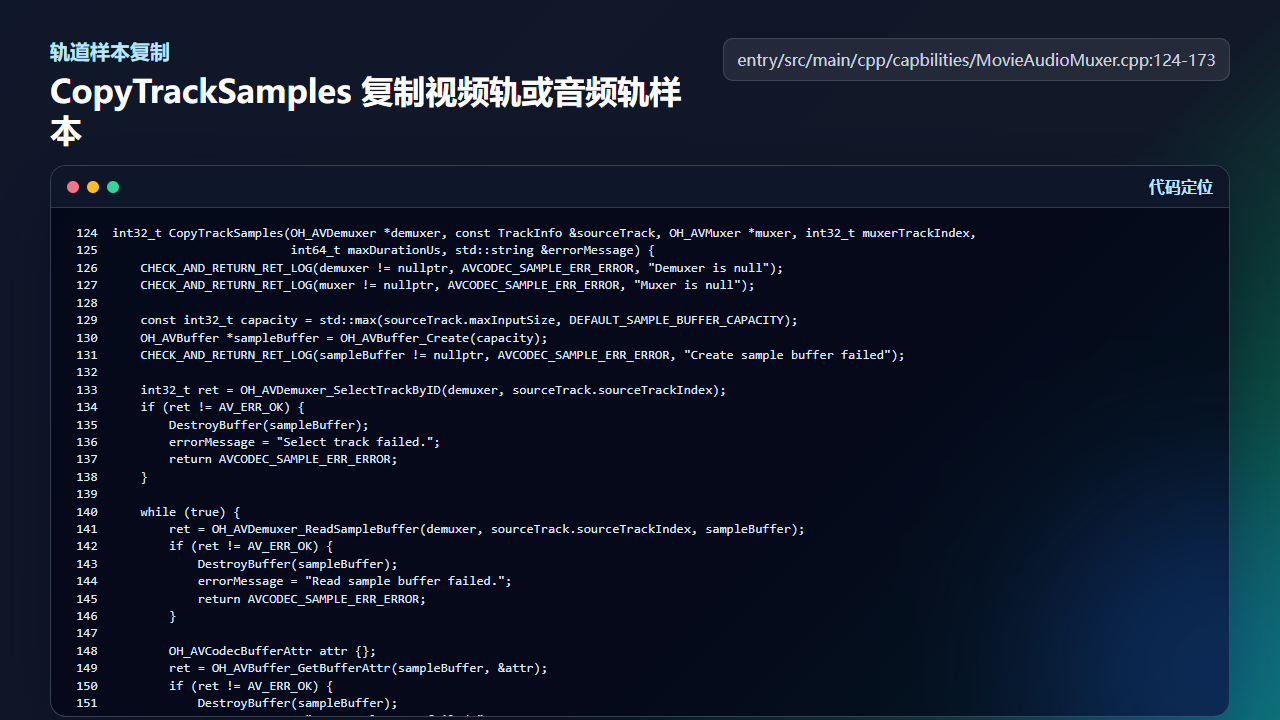Click the green window dot

tap(113, 187)
